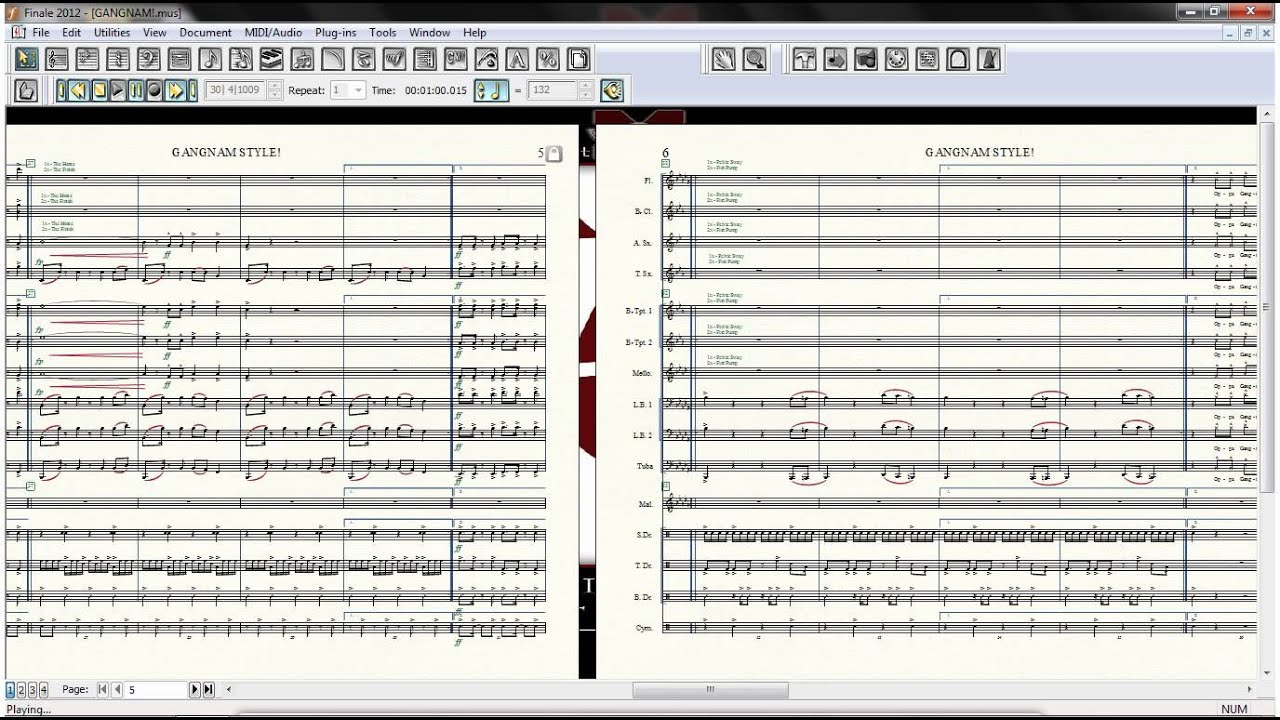1280x720 pixels.
Task: Click the rewind playback button
Action: (x=79, y=90)
